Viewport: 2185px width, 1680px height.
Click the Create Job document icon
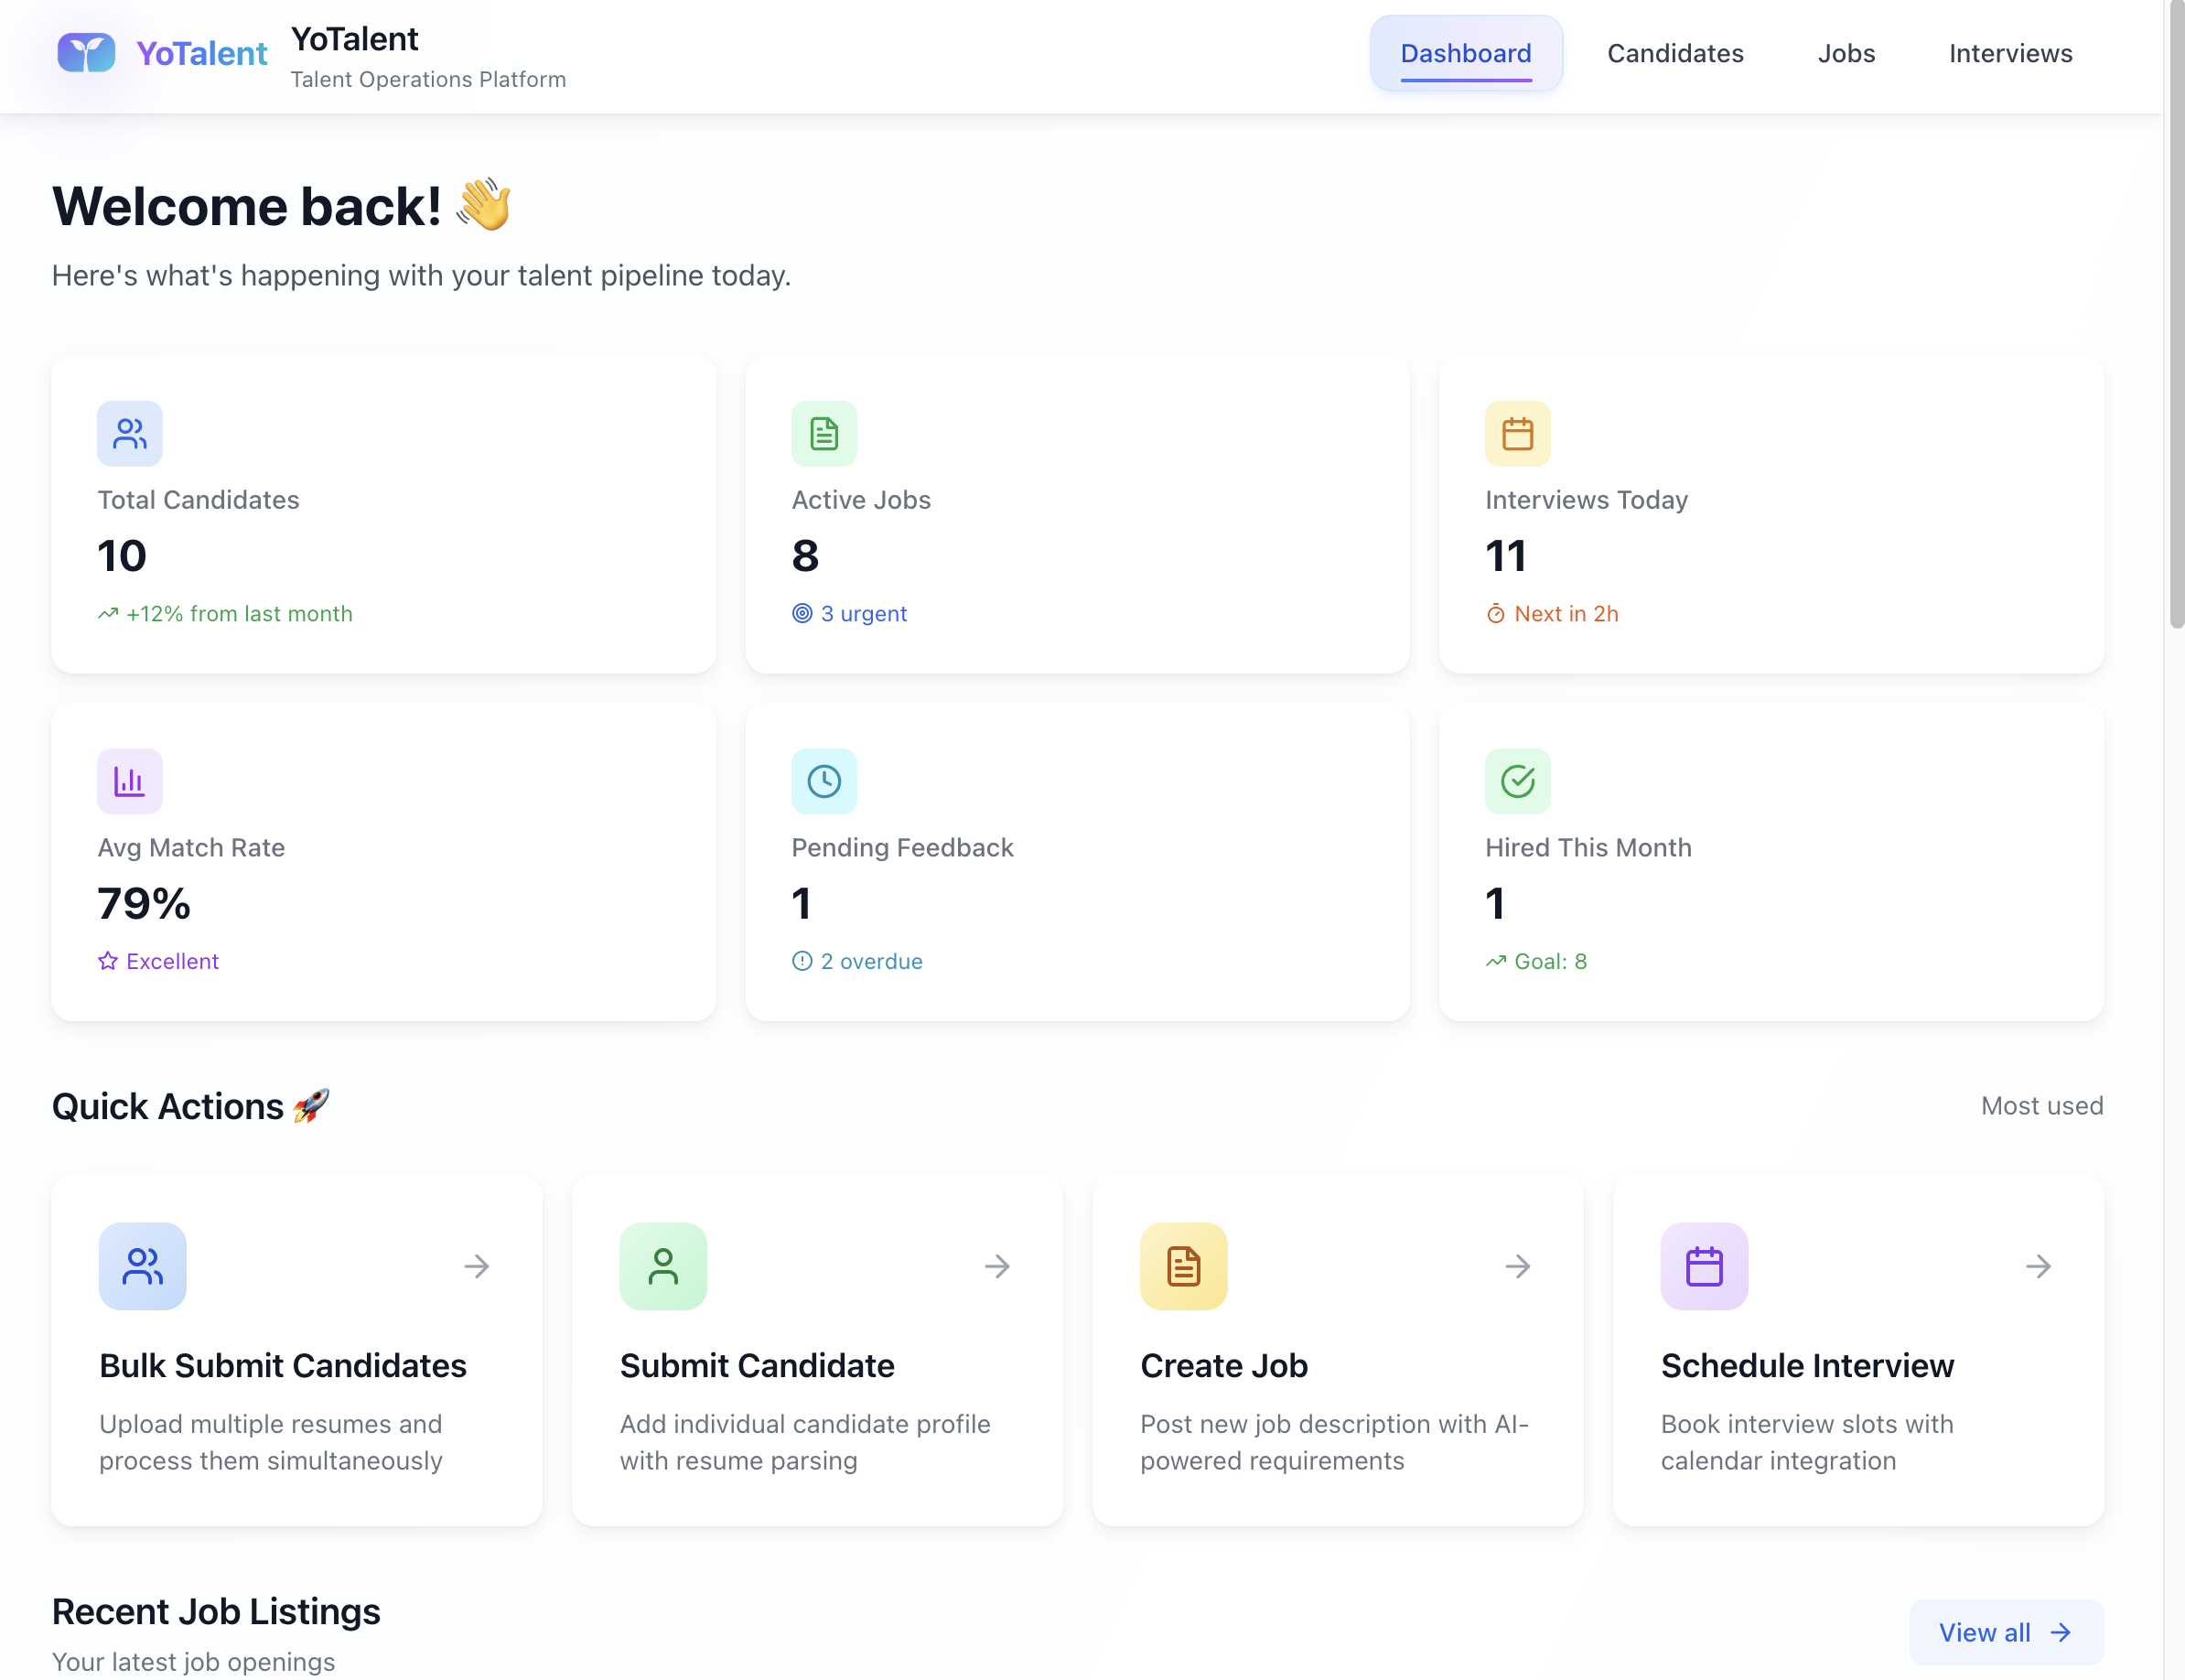[x=1182, y=1266]
